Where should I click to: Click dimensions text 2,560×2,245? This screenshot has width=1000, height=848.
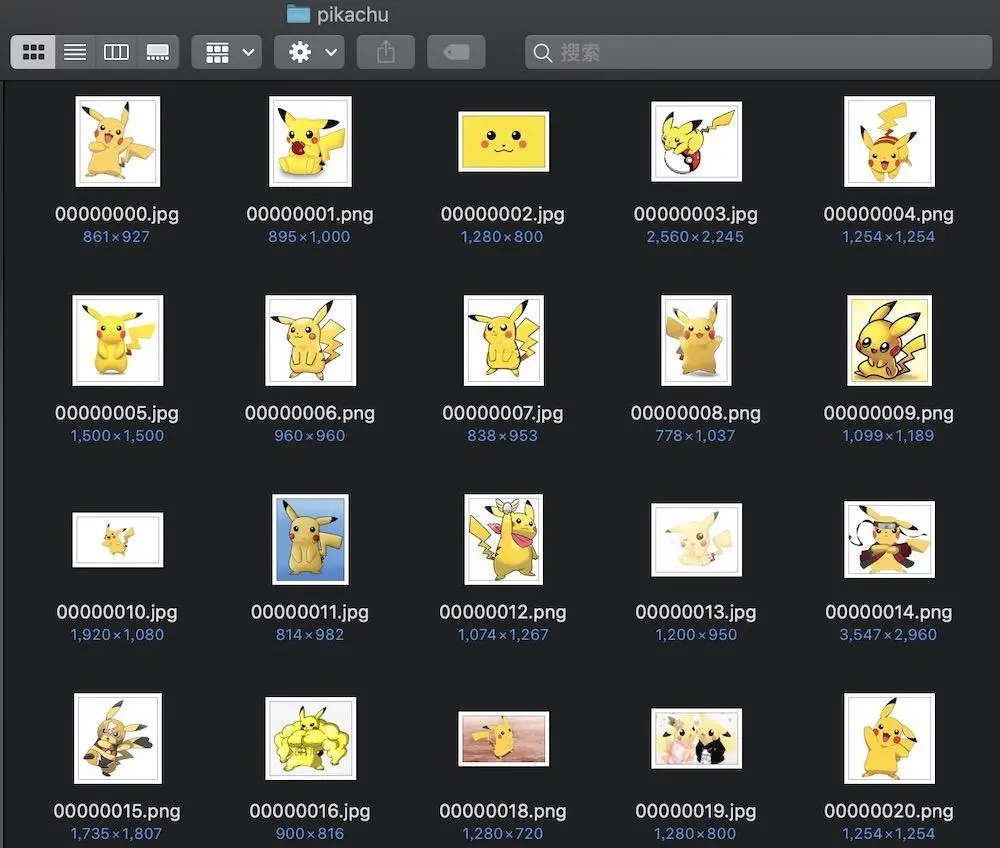(695, 237)
